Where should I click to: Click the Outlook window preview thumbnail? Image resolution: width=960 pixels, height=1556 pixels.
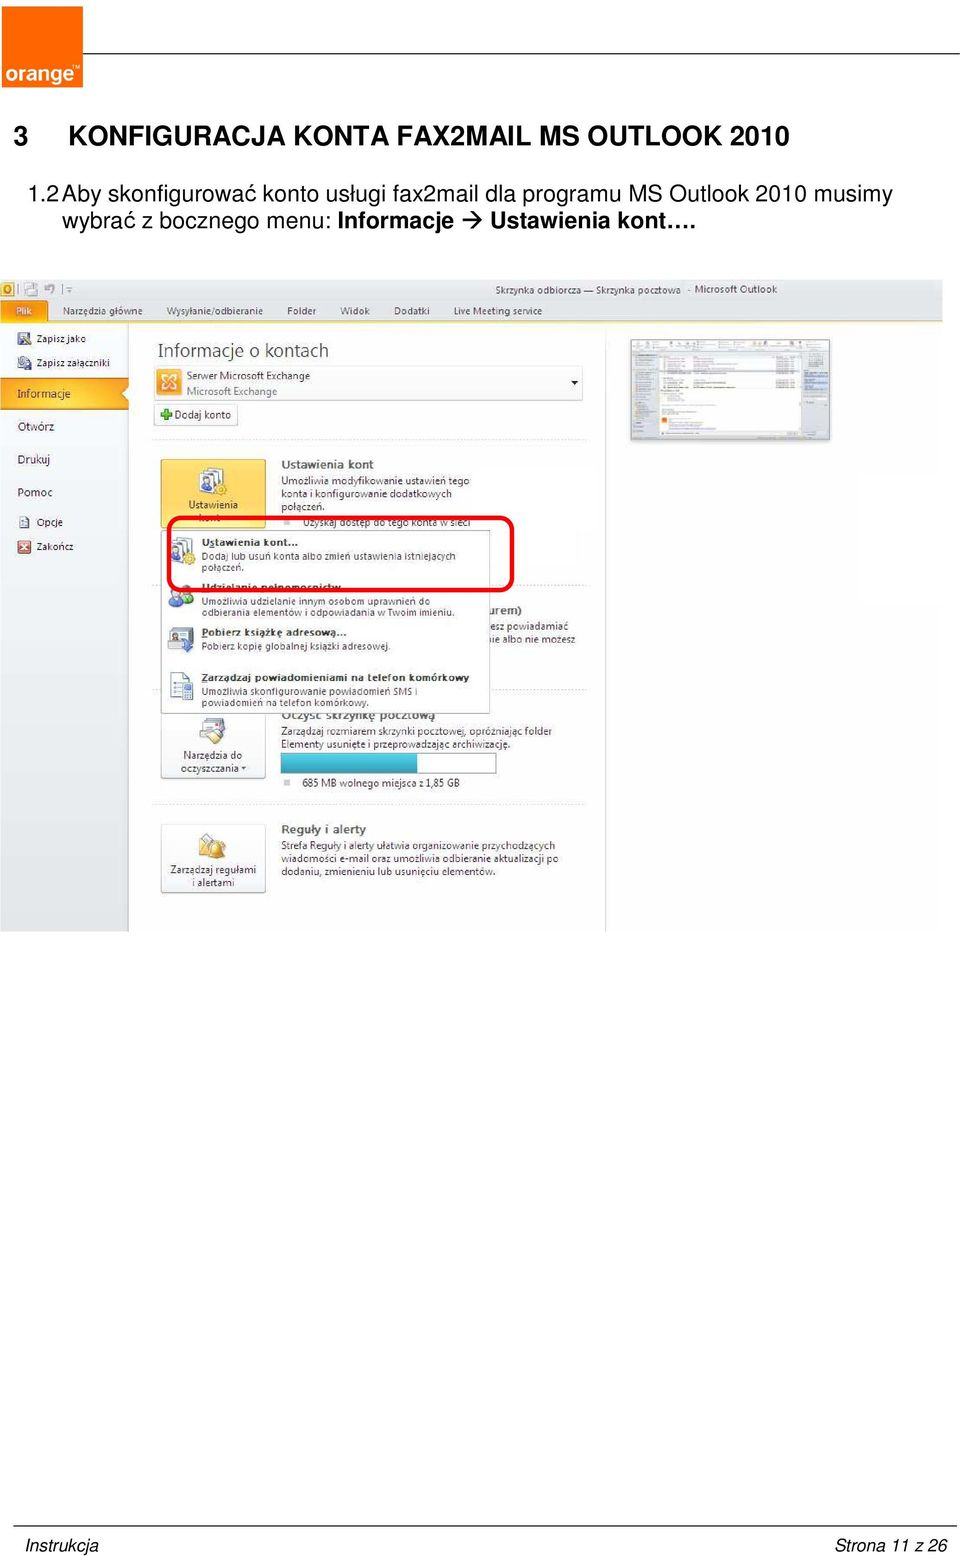click(730, 390)
